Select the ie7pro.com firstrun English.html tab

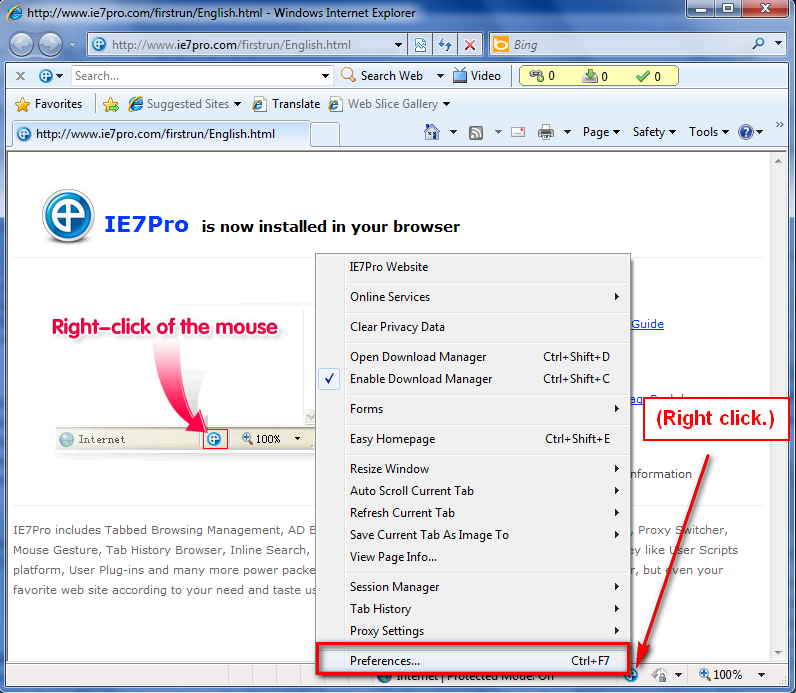161,134
